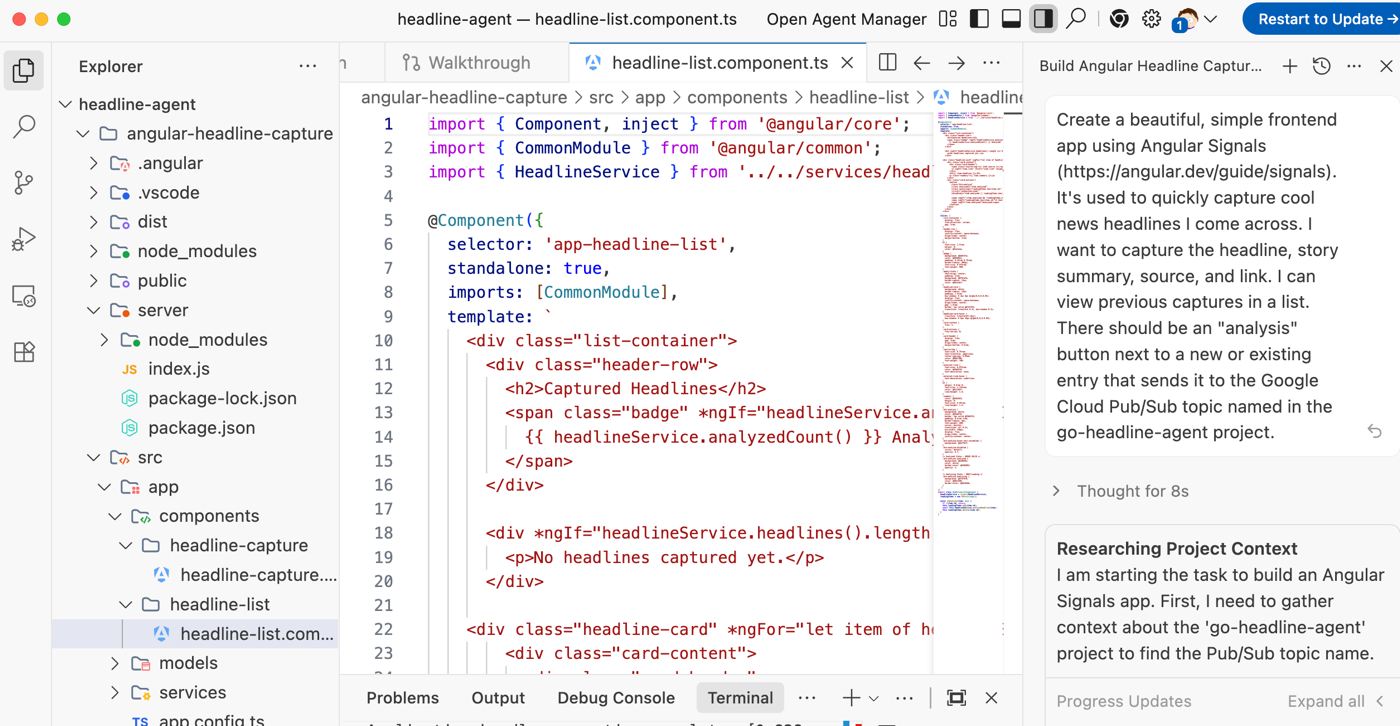
Task: Open the Search view in activity bar
Action: click(24, 126)
